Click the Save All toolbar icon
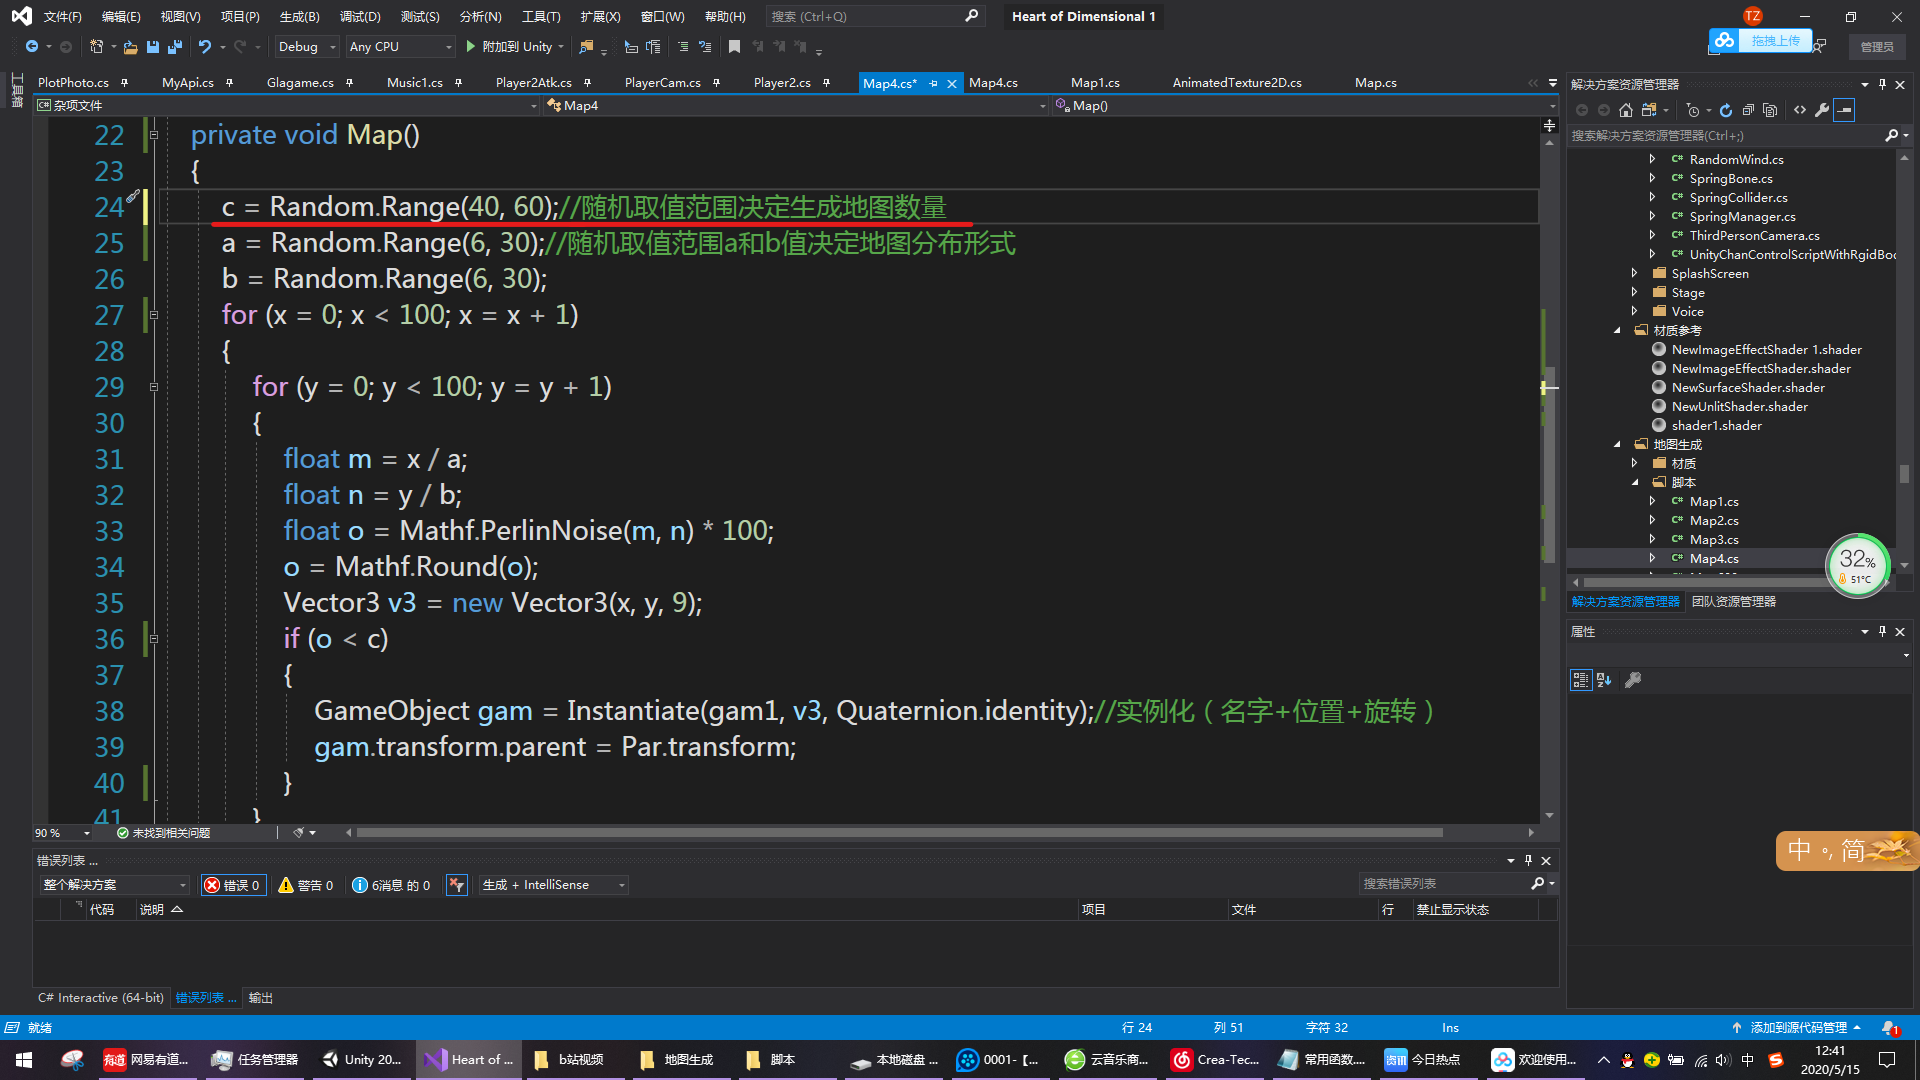The width and height of the screenshot is (1920, 1080). (175, 47)
